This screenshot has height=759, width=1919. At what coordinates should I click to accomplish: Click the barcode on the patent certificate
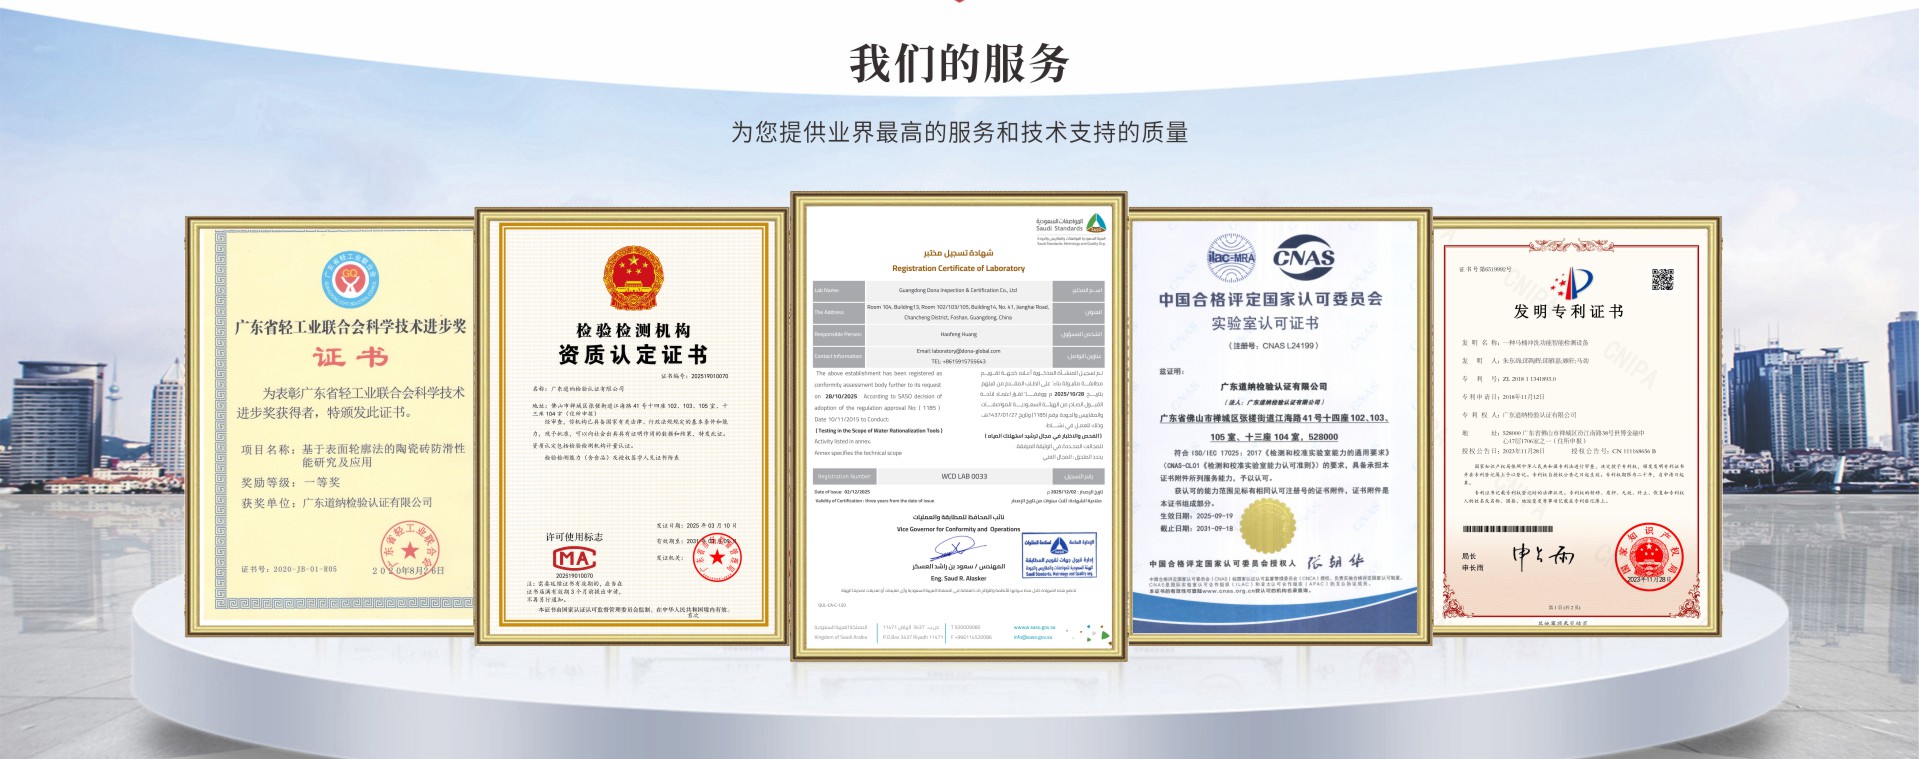[1508, 529]
